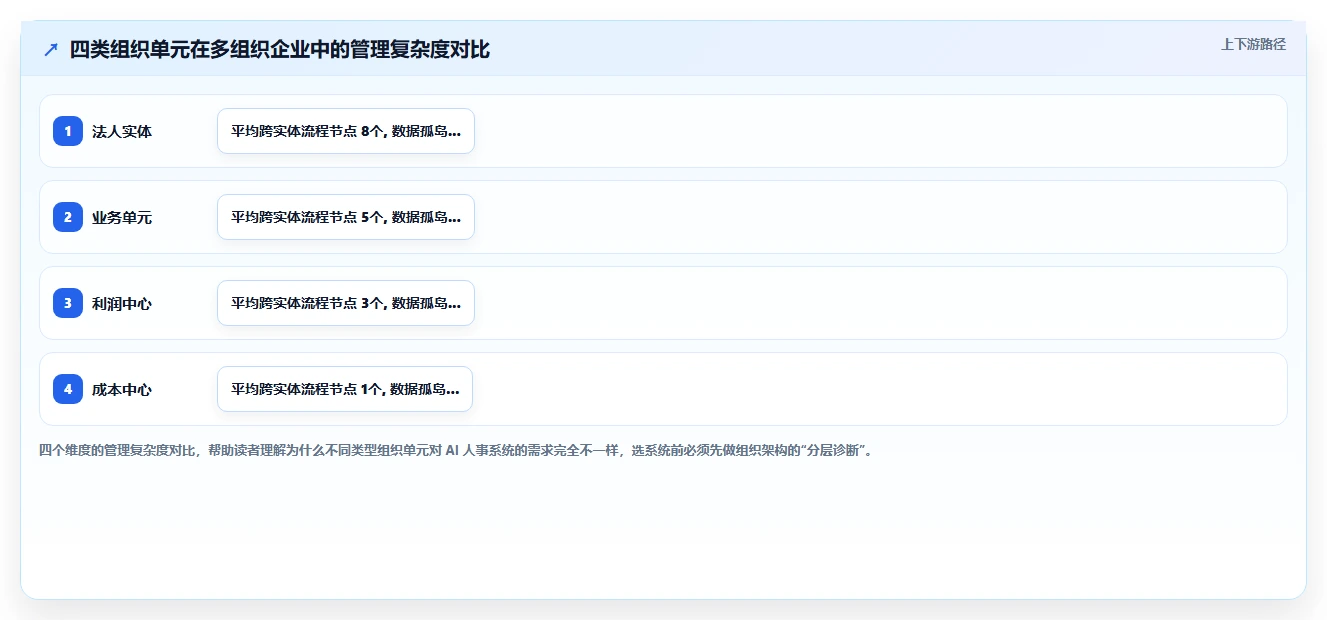Image resolution: width=1327 pixels, height=620 pixels.
Task: Click the title 四类组织单元在多组织企业中的管理复杂度对比
Action: pyautogui.click(x=280, y=49)
